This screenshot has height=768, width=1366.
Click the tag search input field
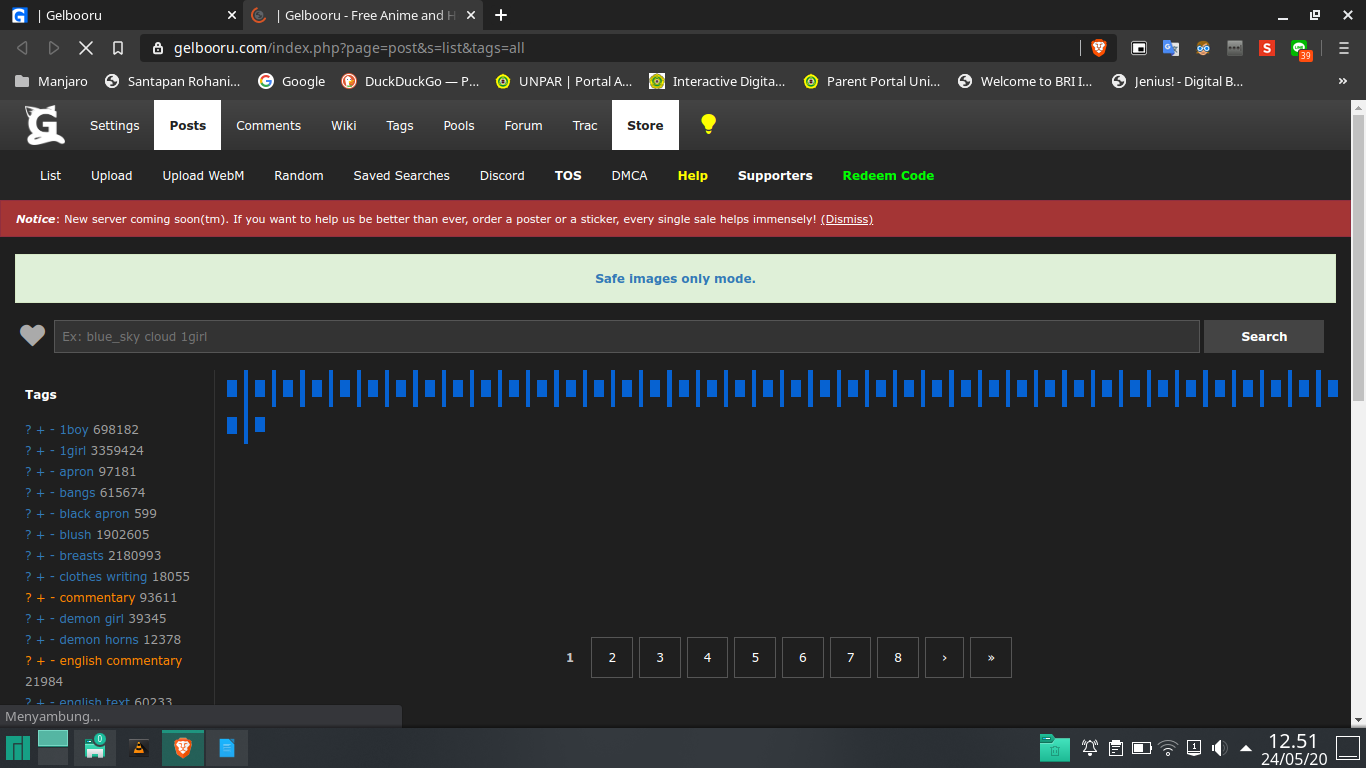coord(627,336)
